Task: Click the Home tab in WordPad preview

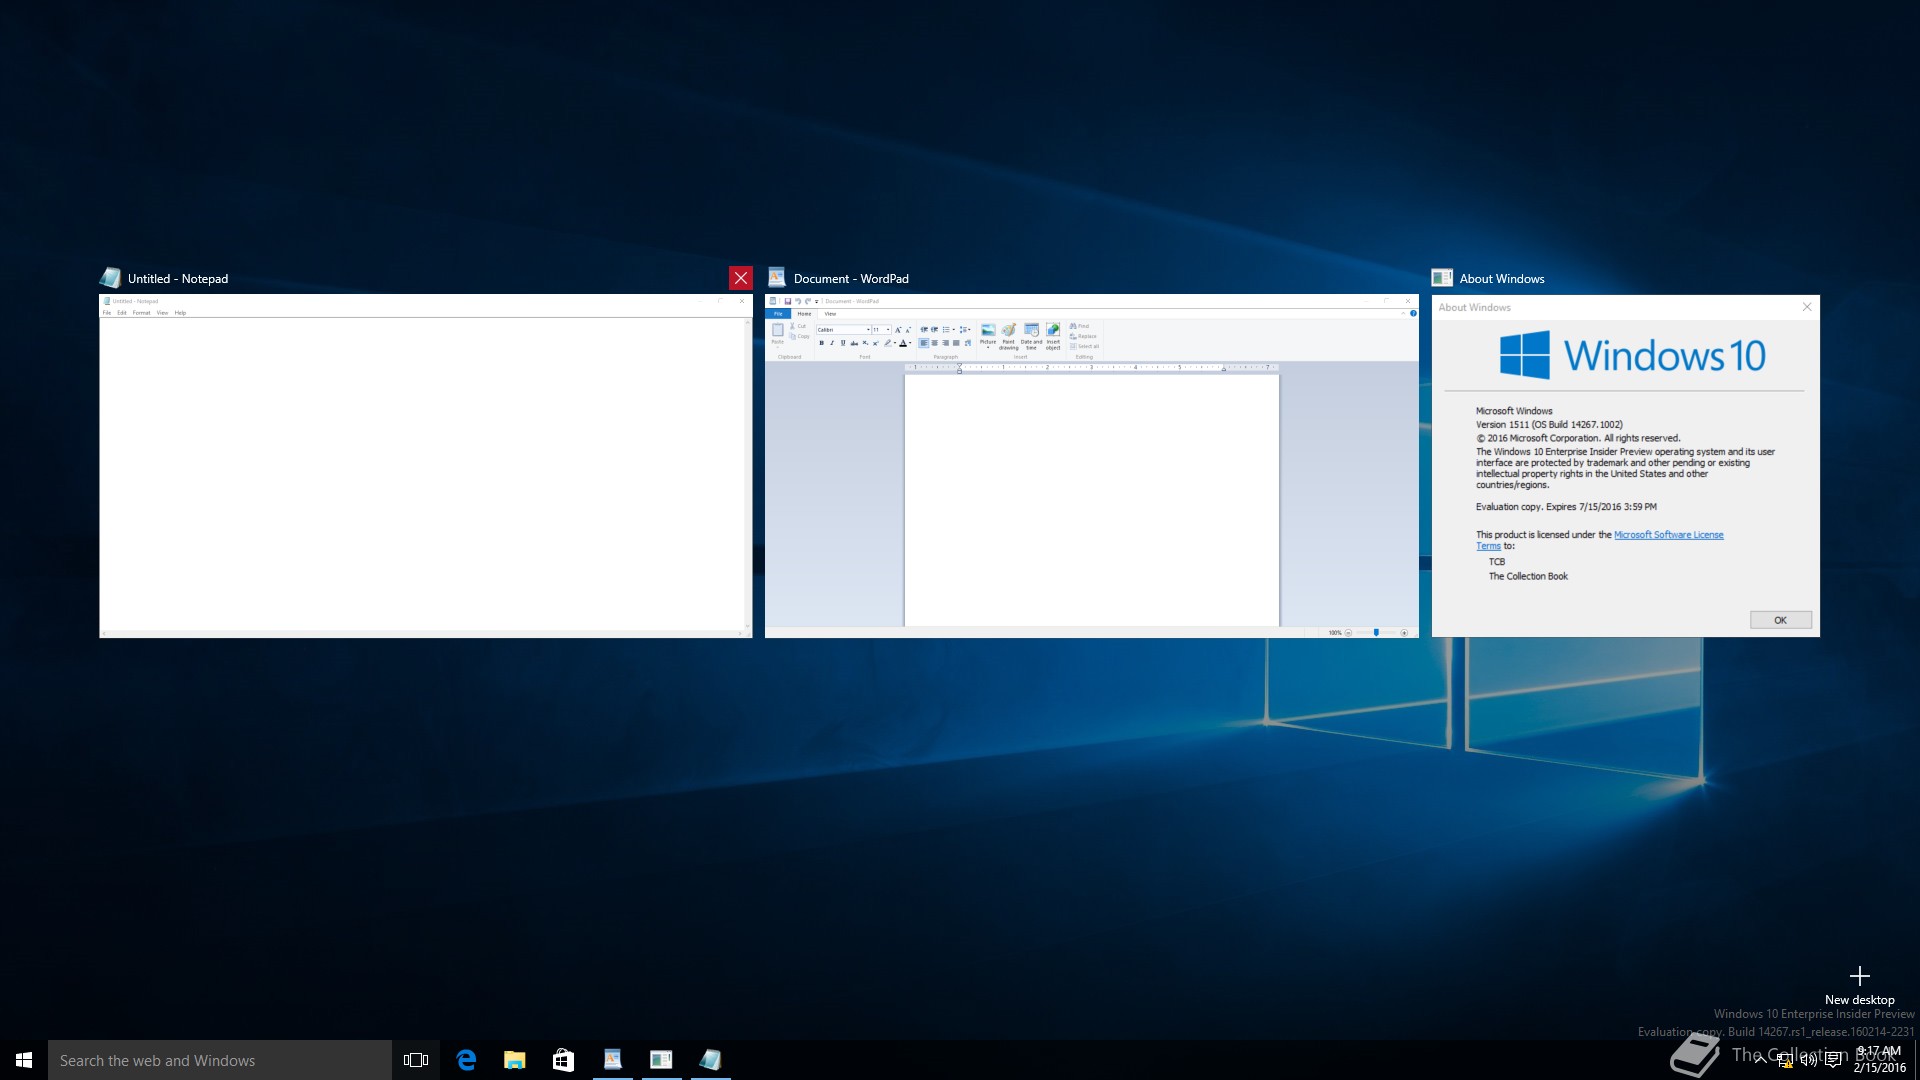Action: coord(804,314)
